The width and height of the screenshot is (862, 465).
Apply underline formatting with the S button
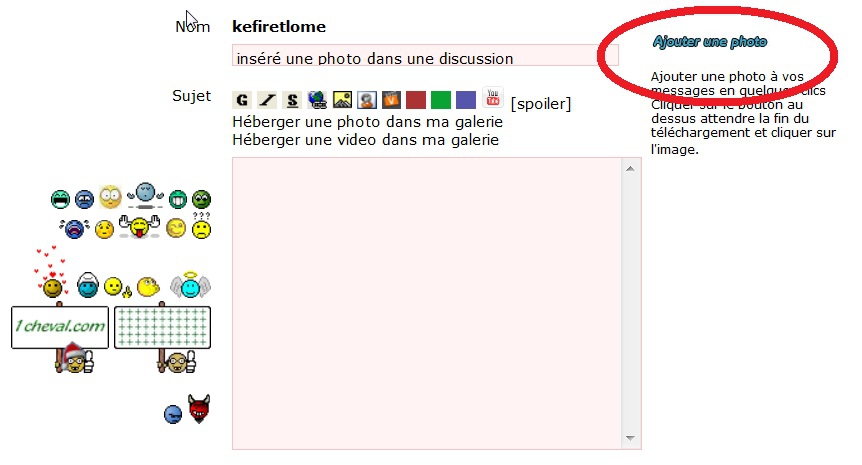pos(291,100)
